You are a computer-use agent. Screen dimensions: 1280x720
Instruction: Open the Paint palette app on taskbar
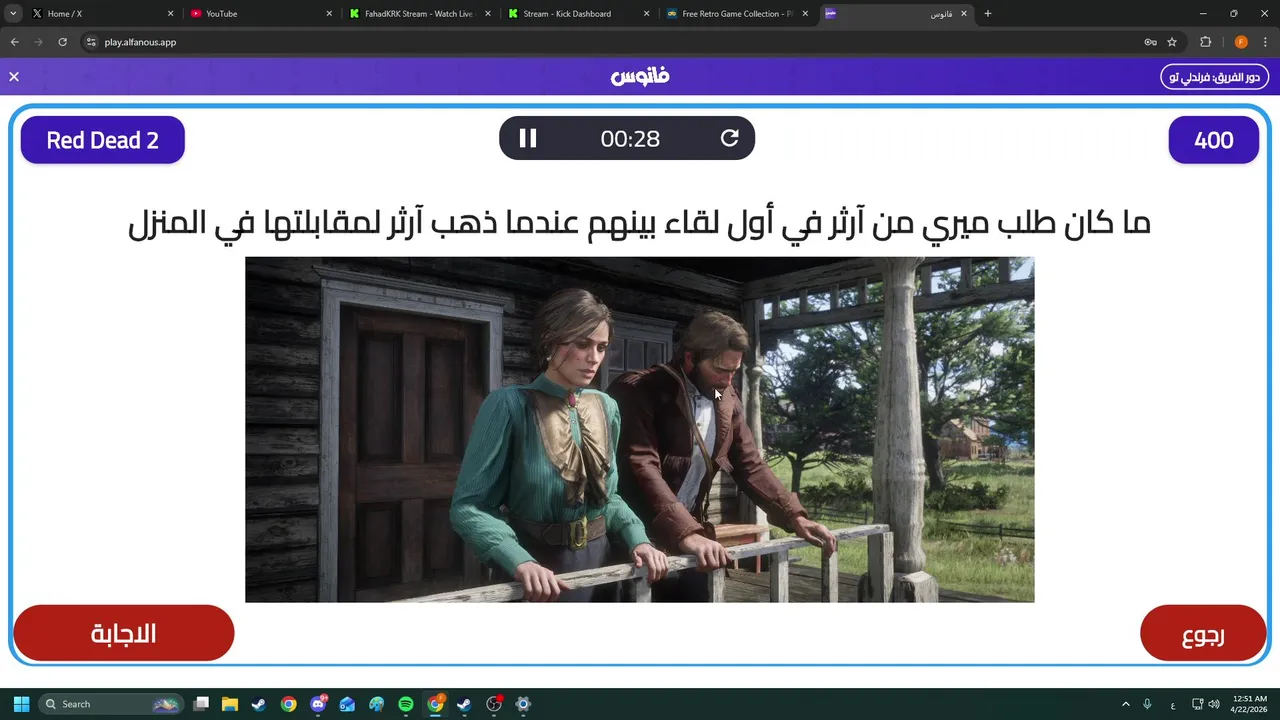point(376,704)
